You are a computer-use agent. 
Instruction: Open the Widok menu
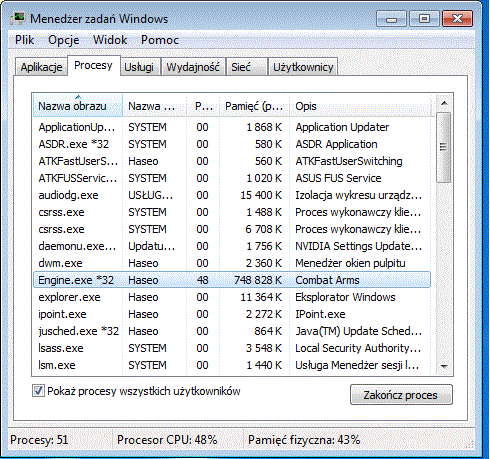tap(110, 40)
